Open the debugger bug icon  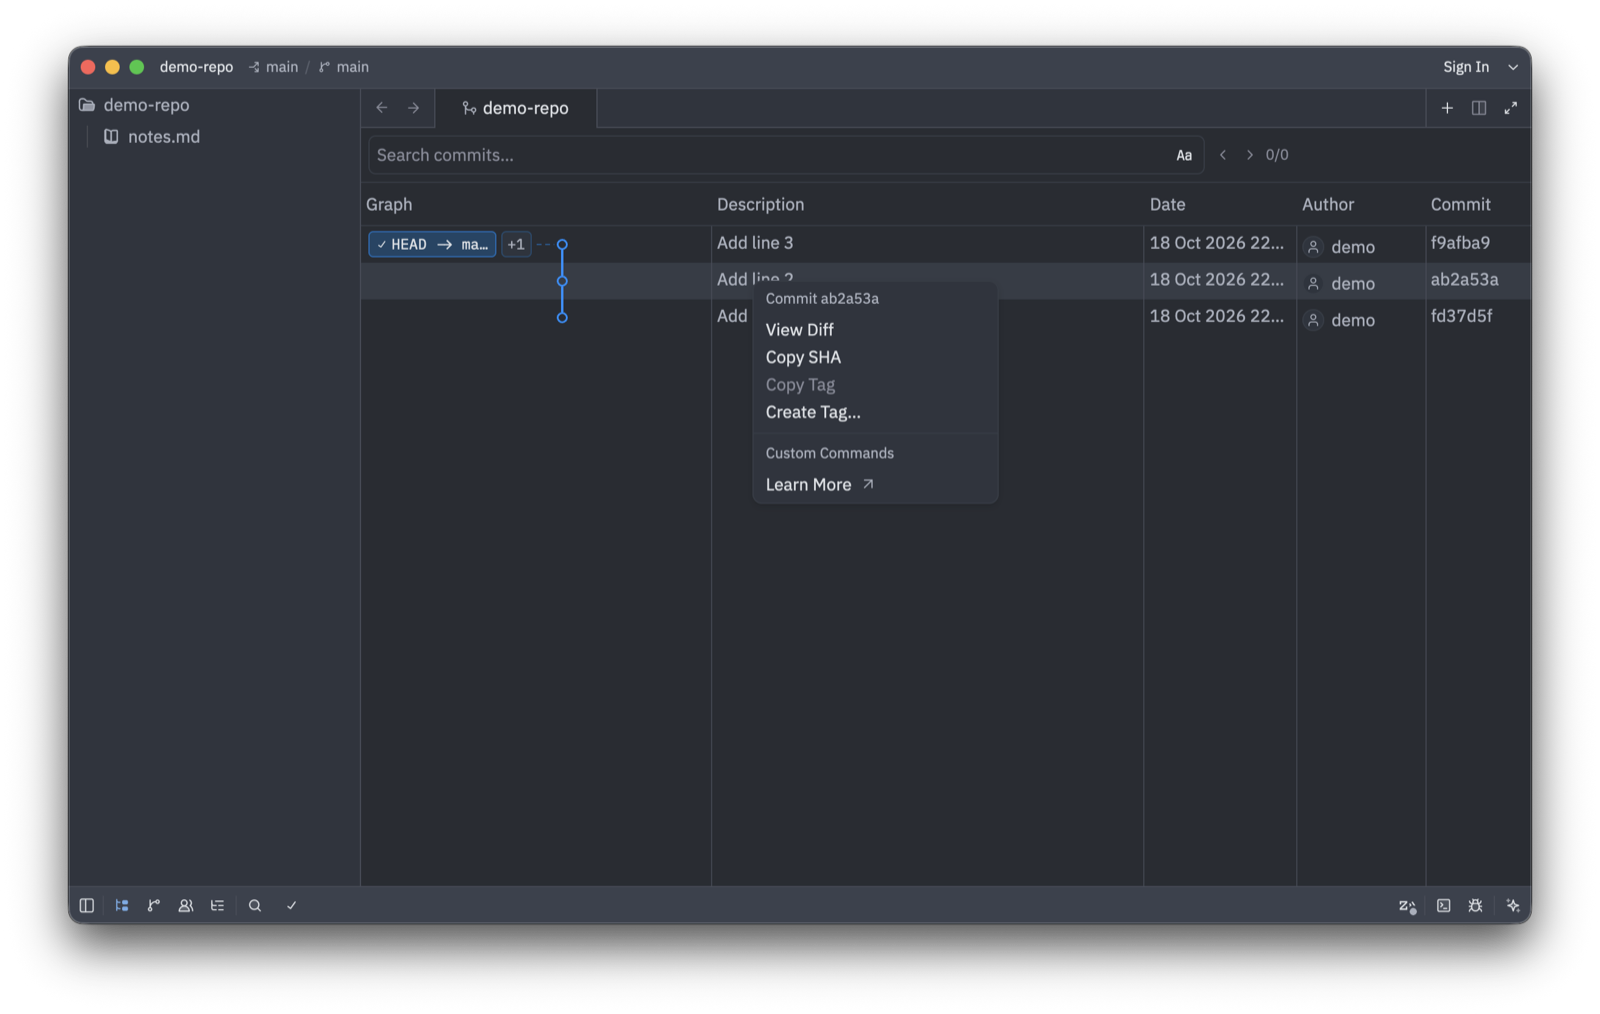pyautogui.click(x=1475, y=905)
